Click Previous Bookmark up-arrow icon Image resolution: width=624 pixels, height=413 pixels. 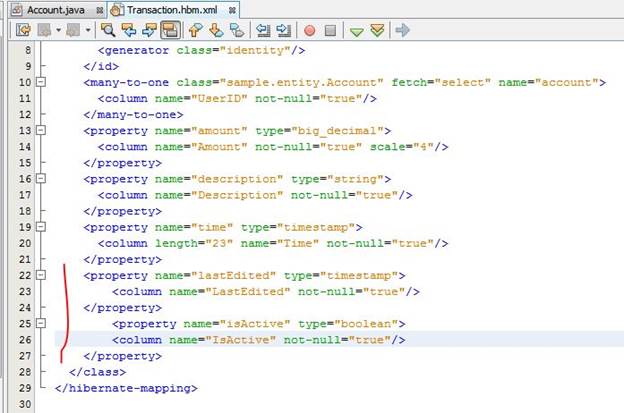[x=195, y=30]
